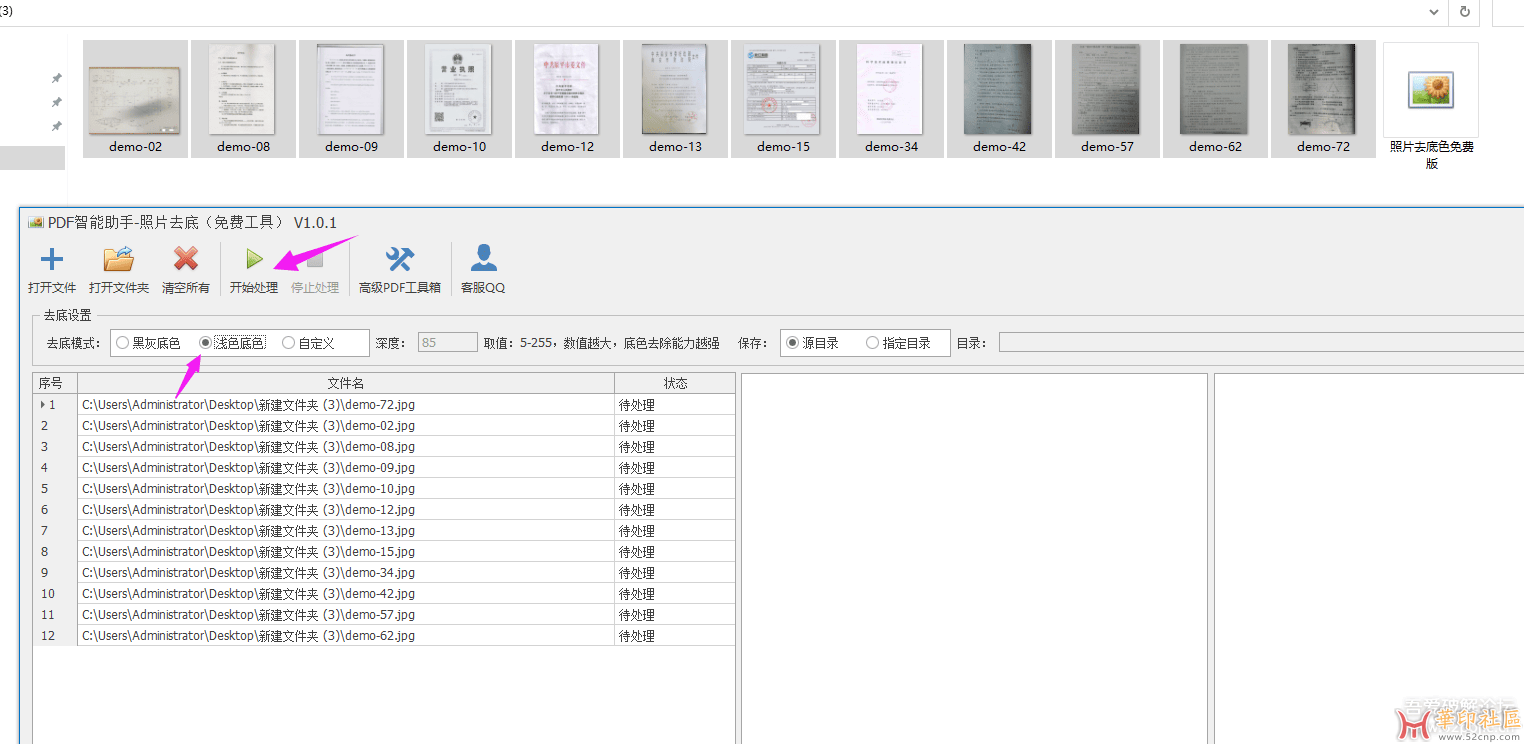Viewport: 1524px width, 744px height.
Task: Choose the 浅色底色 mode
Action: tap(206, 343)
